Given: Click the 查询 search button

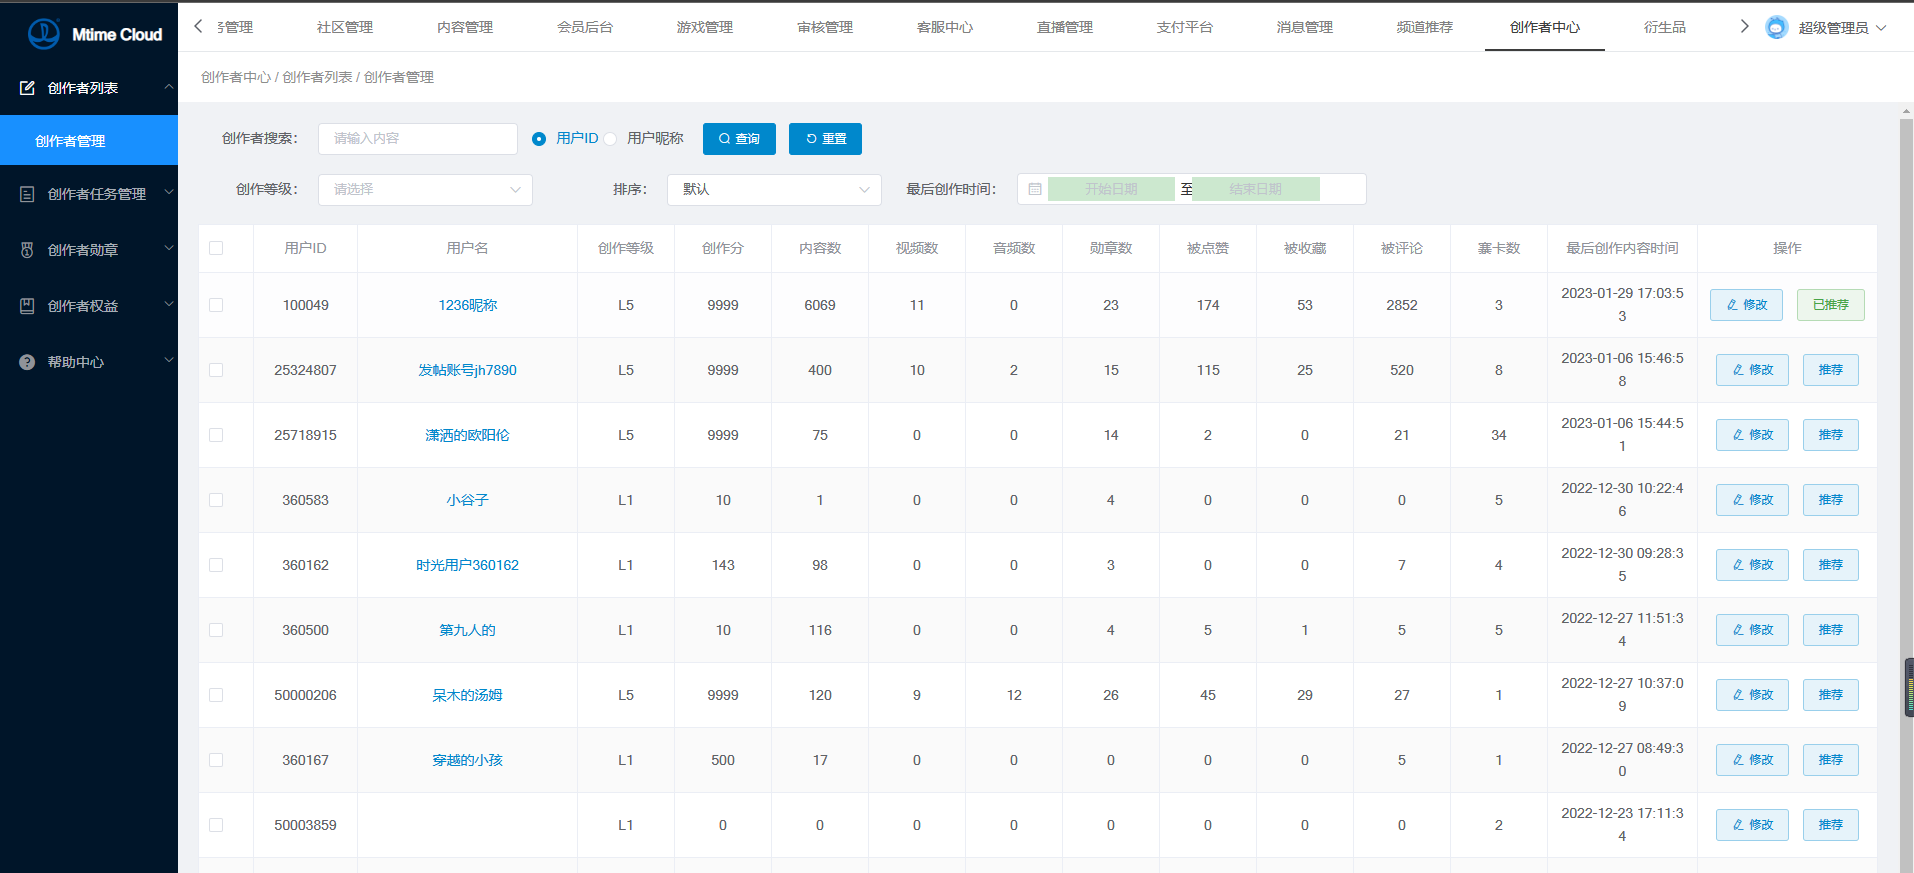Looking at the screenshot, I should 739,139.
